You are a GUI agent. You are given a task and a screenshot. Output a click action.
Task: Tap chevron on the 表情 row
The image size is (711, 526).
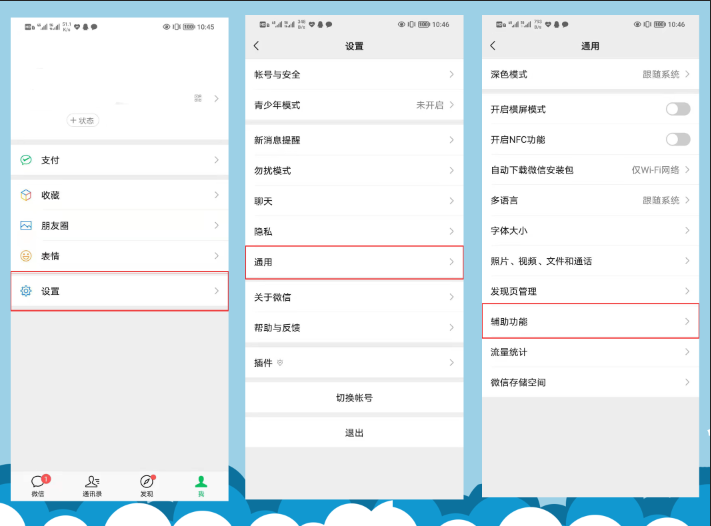(x=216, y=256)
